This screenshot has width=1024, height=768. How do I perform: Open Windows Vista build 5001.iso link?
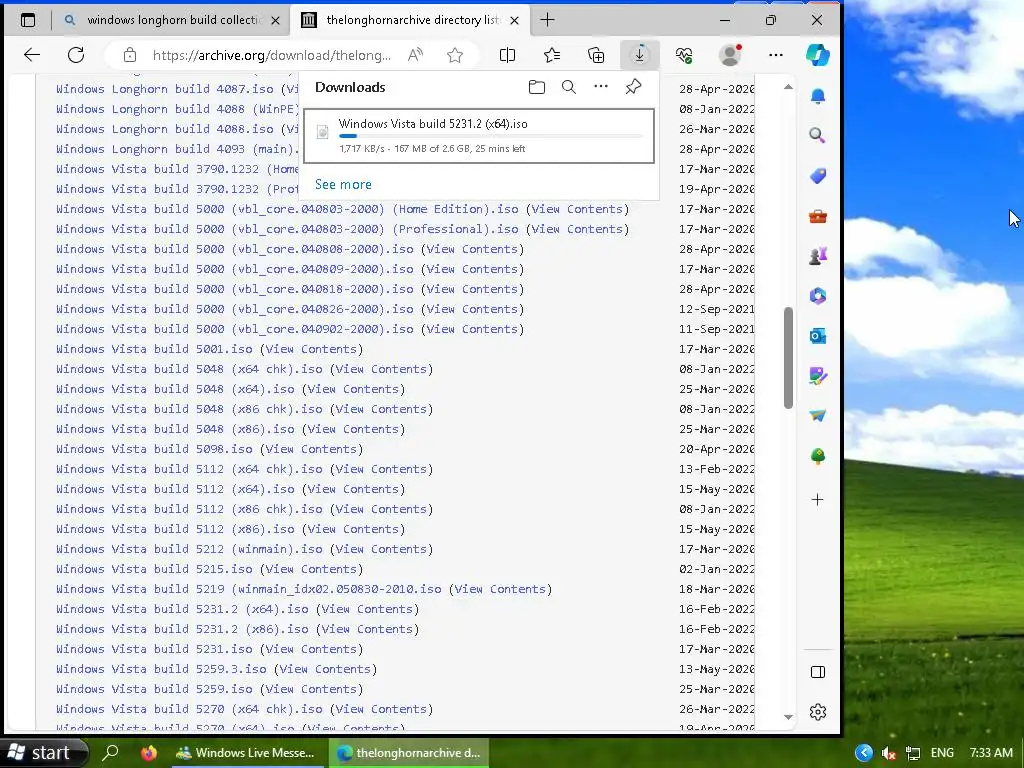[154, 349]
